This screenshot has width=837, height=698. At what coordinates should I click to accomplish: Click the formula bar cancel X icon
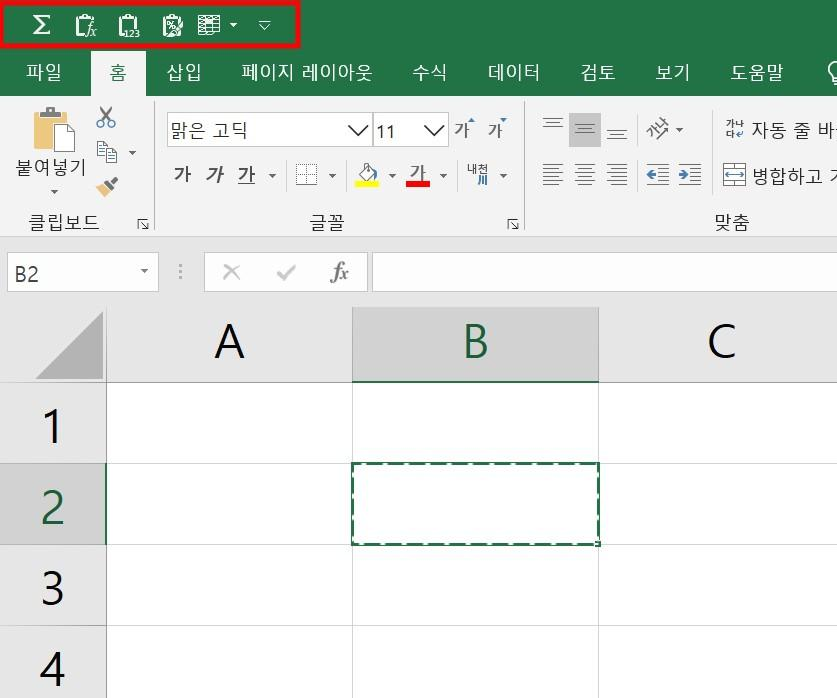pyautogui.click(x=231, y=272)
